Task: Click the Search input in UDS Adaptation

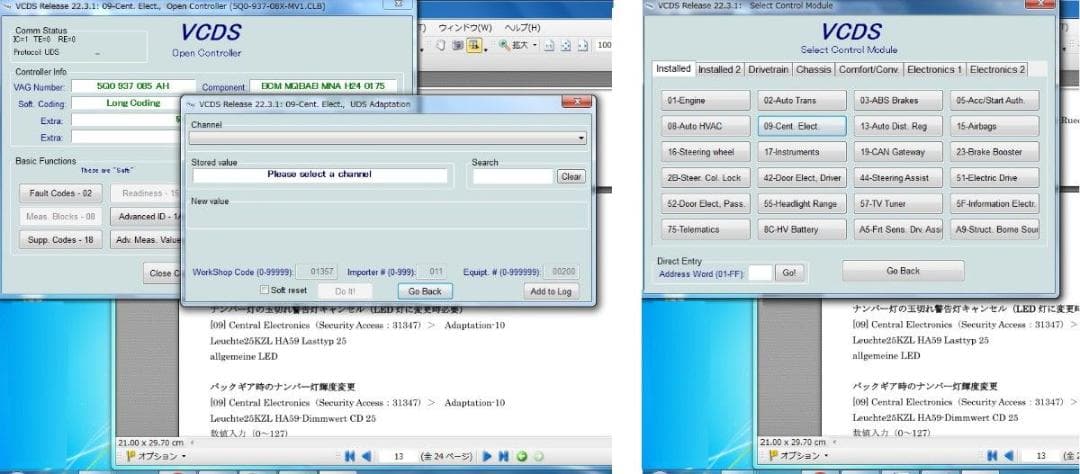Action: (x=513, y=176)
